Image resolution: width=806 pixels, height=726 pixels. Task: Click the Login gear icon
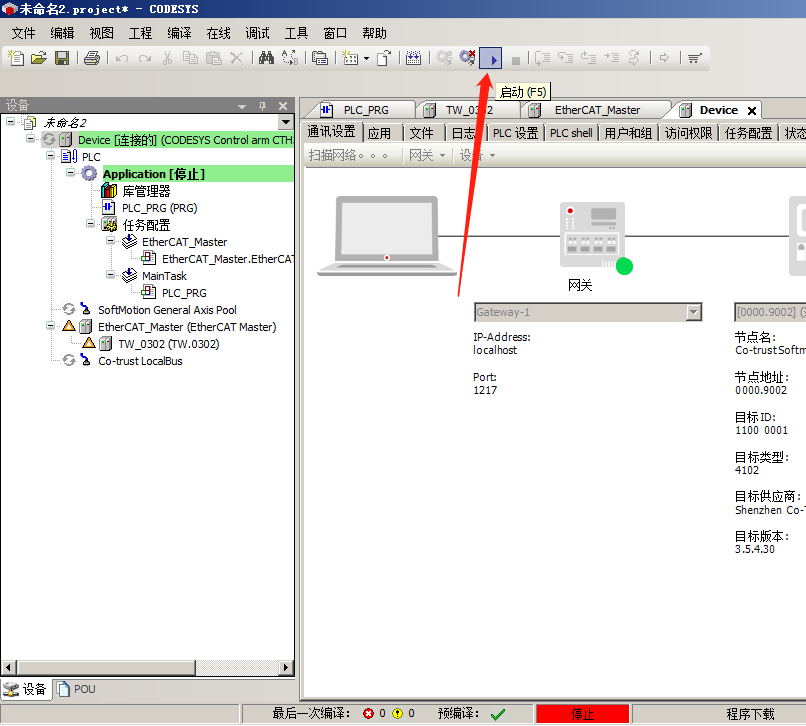(444, 58)
